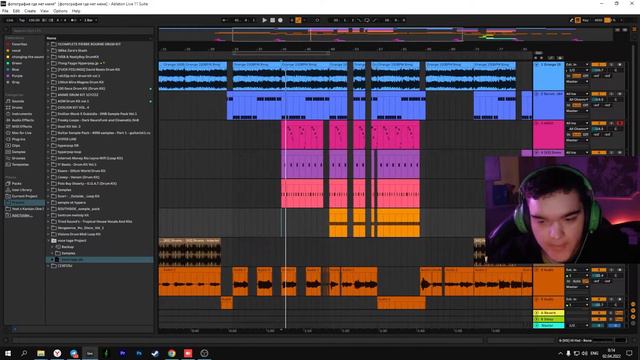
Task: Open quantization '1 Bar' dropdown
Action: [x=89, y=20]
